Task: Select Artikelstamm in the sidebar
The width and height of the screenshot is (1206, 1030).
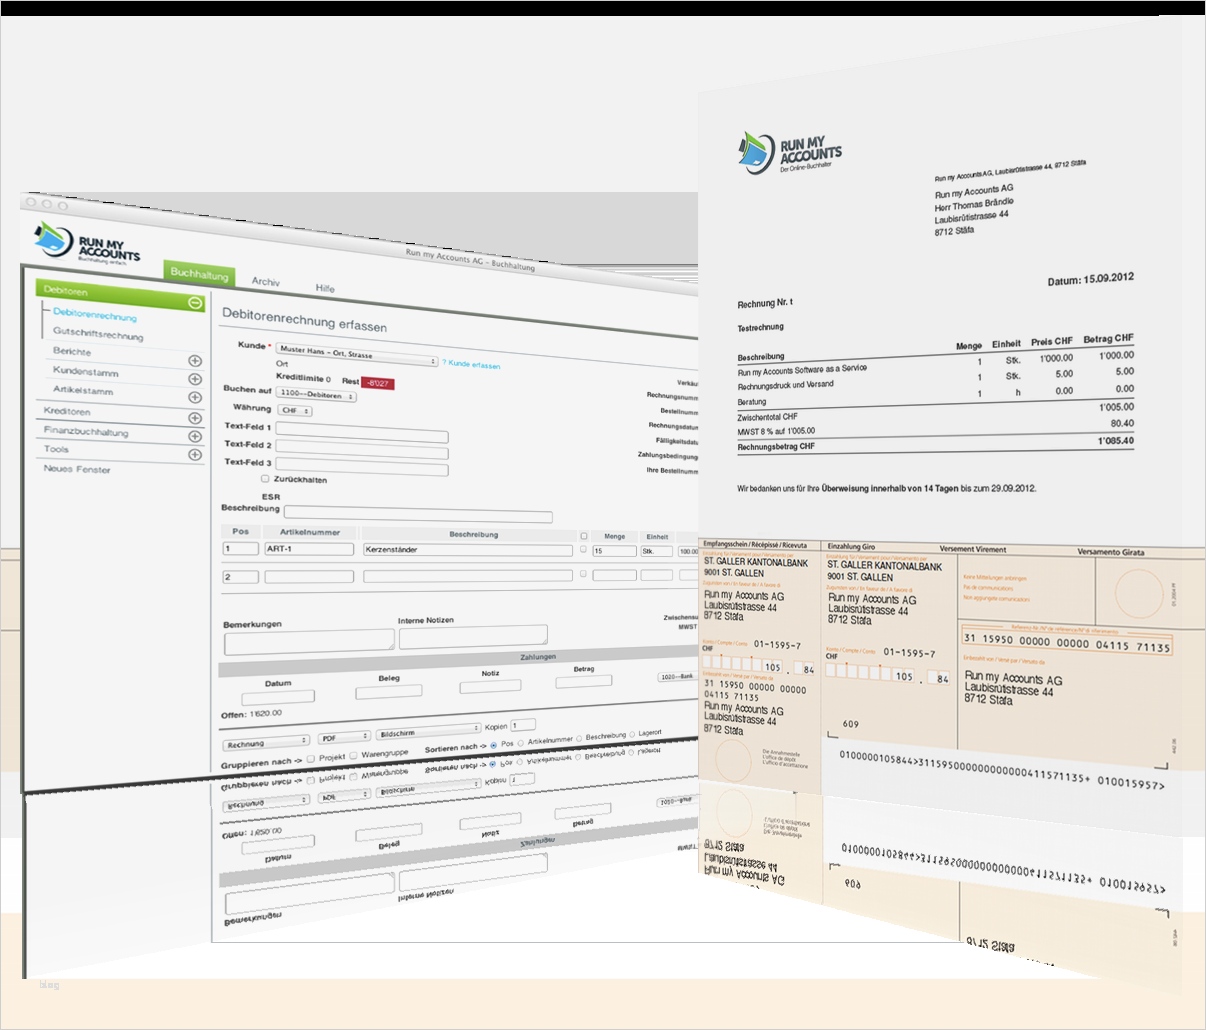Action: [x=83, y=390]
